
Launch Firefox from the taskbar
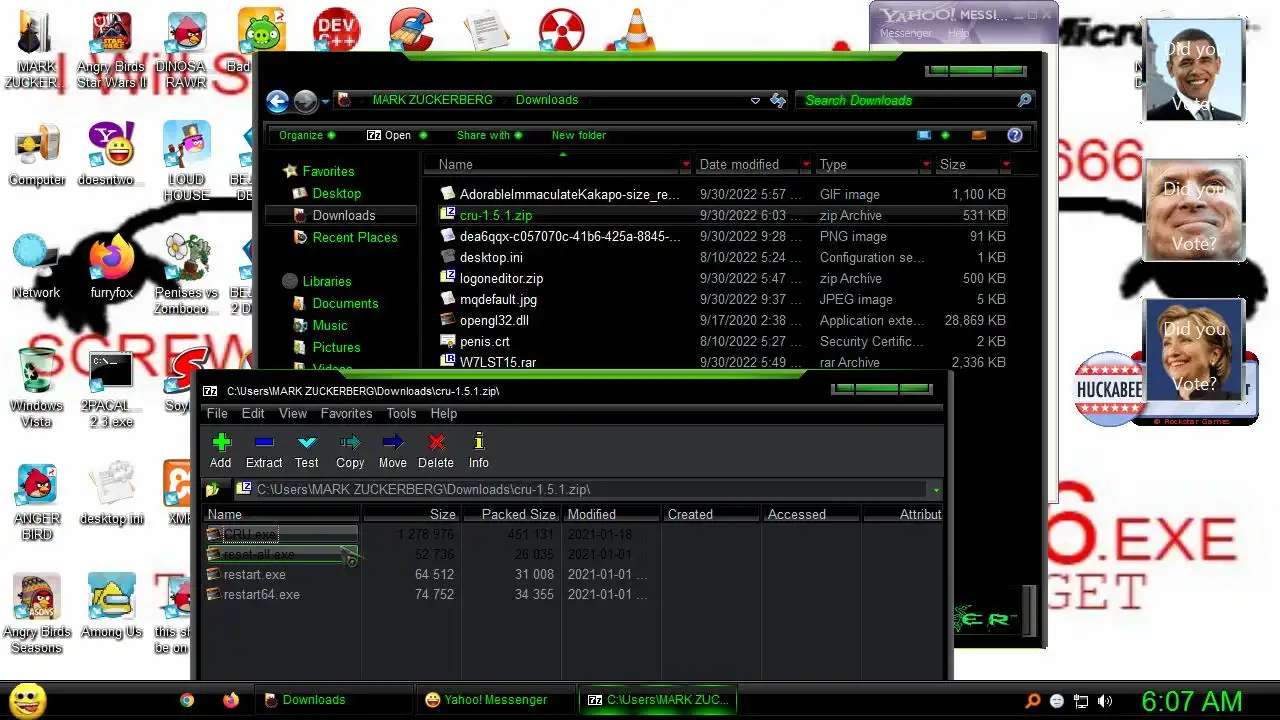click(x=231, y=700)
